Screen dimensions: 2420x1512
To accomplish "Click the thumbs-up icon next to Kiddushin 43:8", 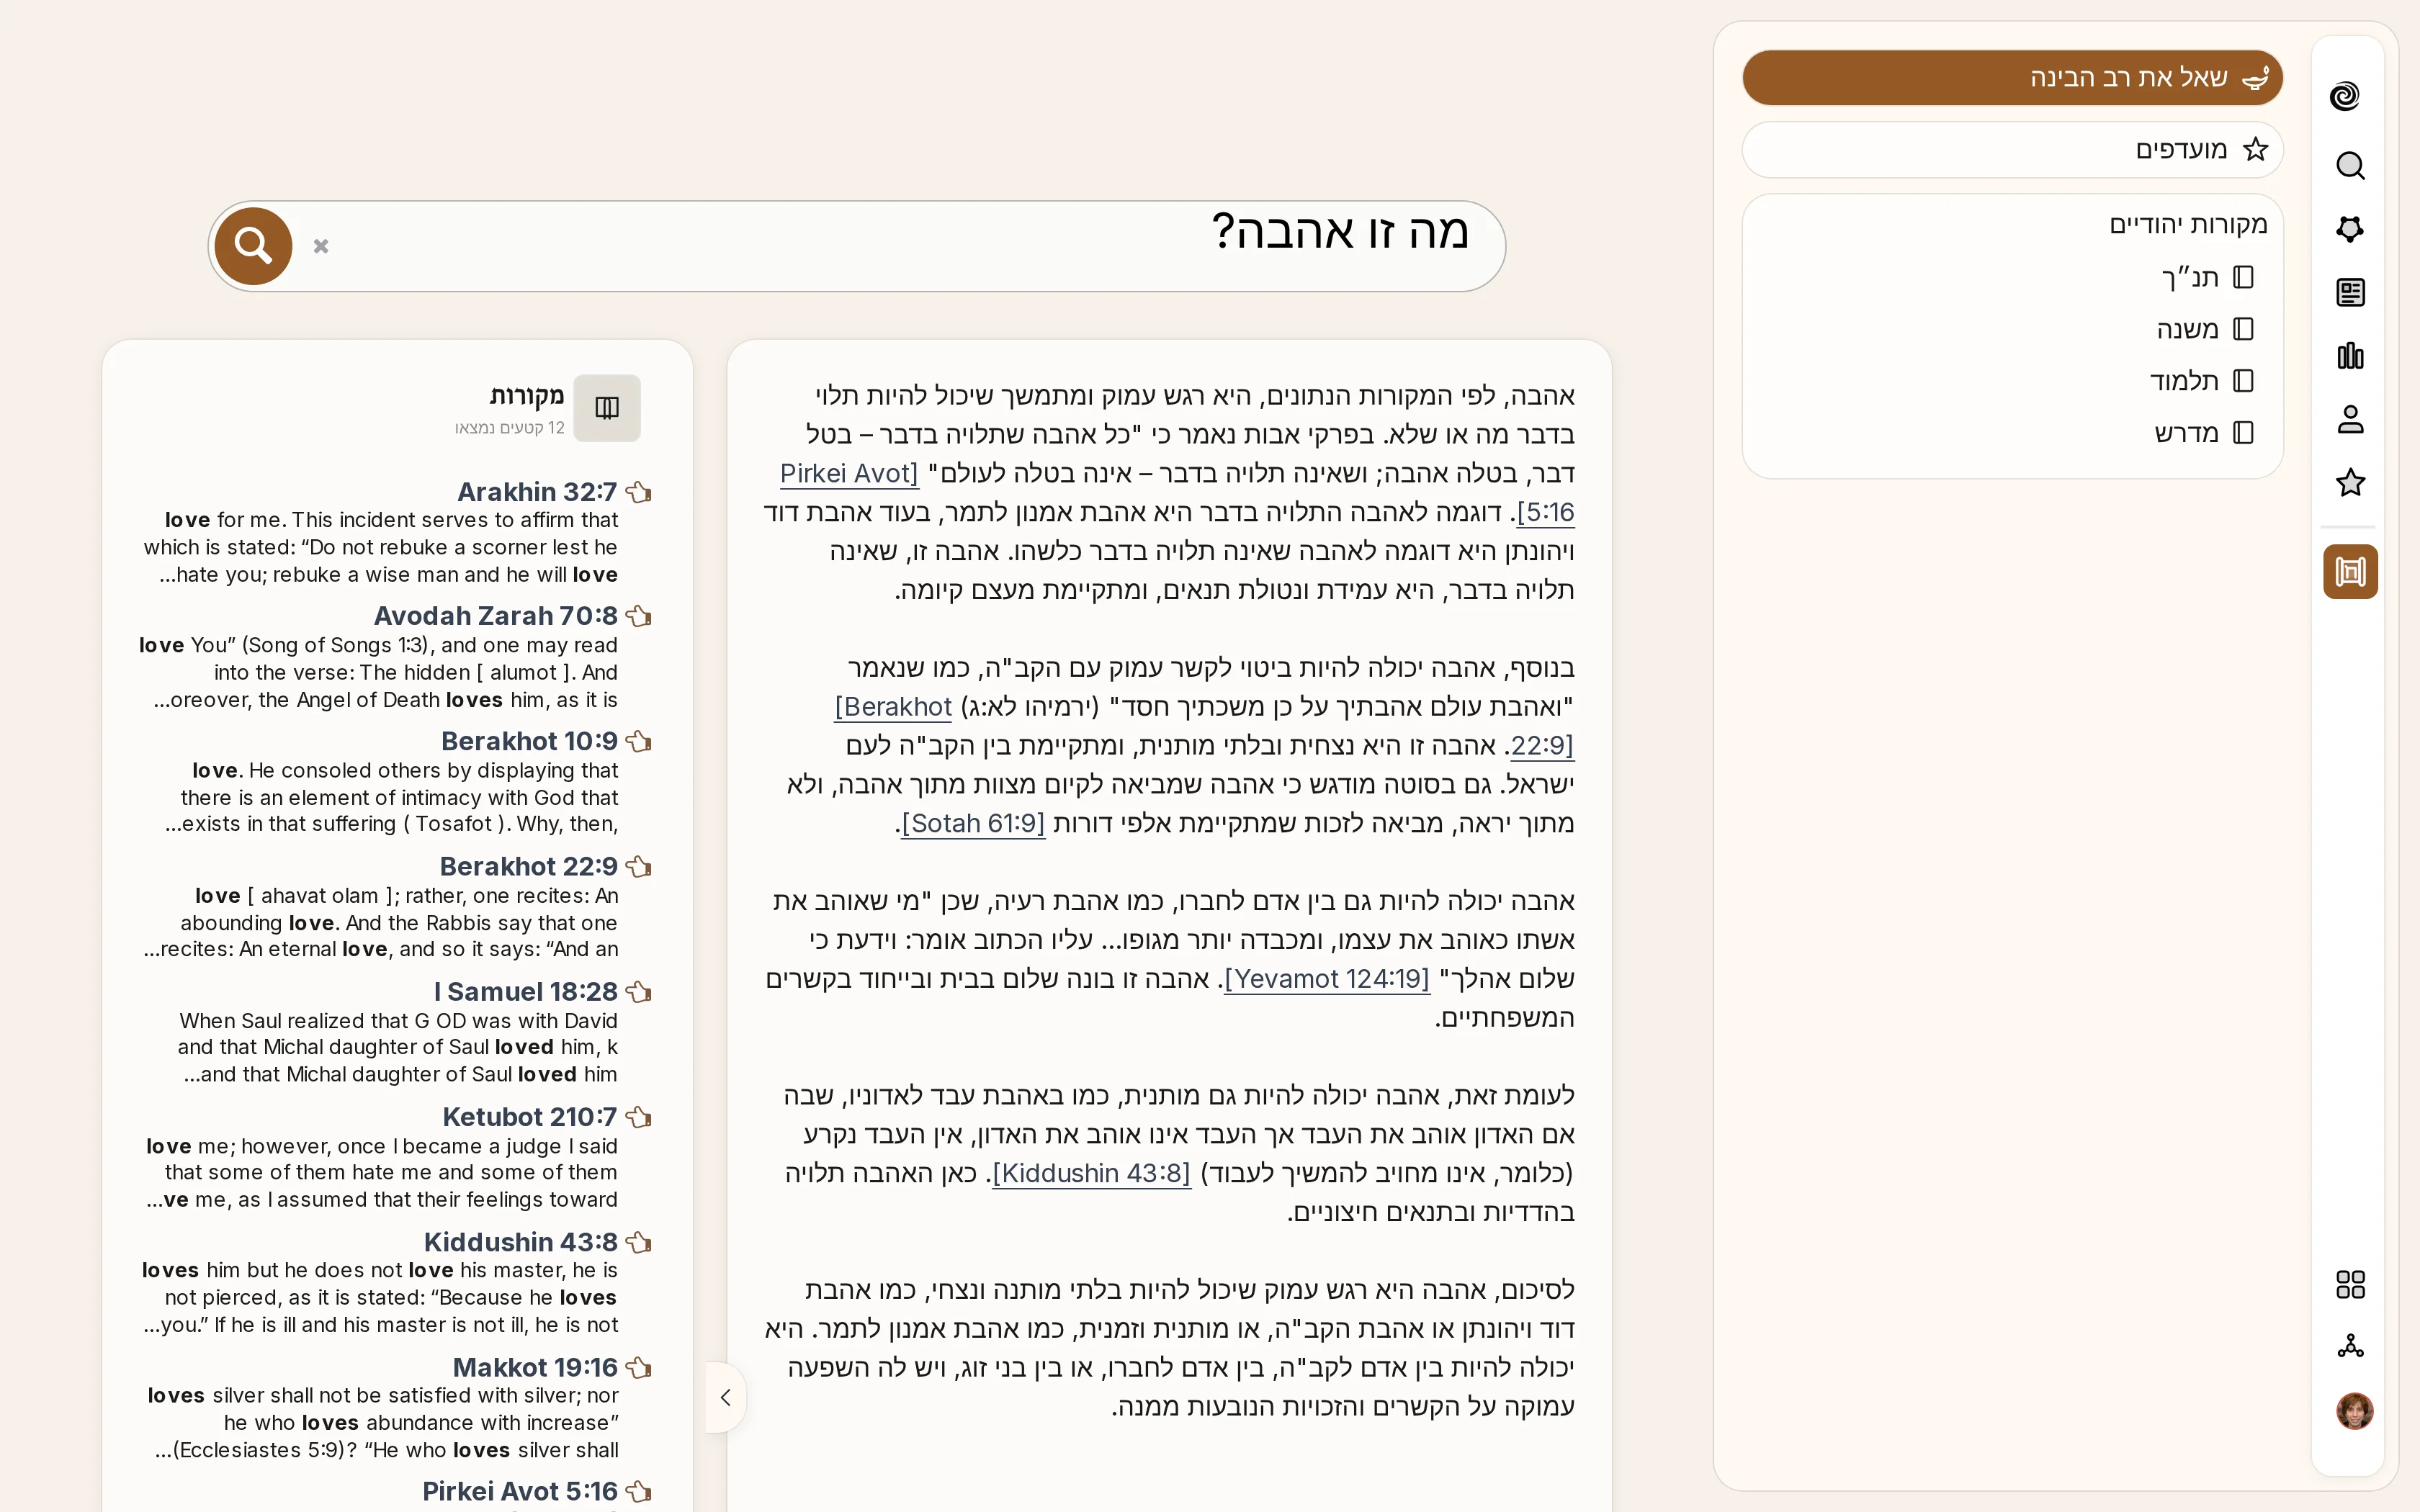I will tap(639, 1242).
